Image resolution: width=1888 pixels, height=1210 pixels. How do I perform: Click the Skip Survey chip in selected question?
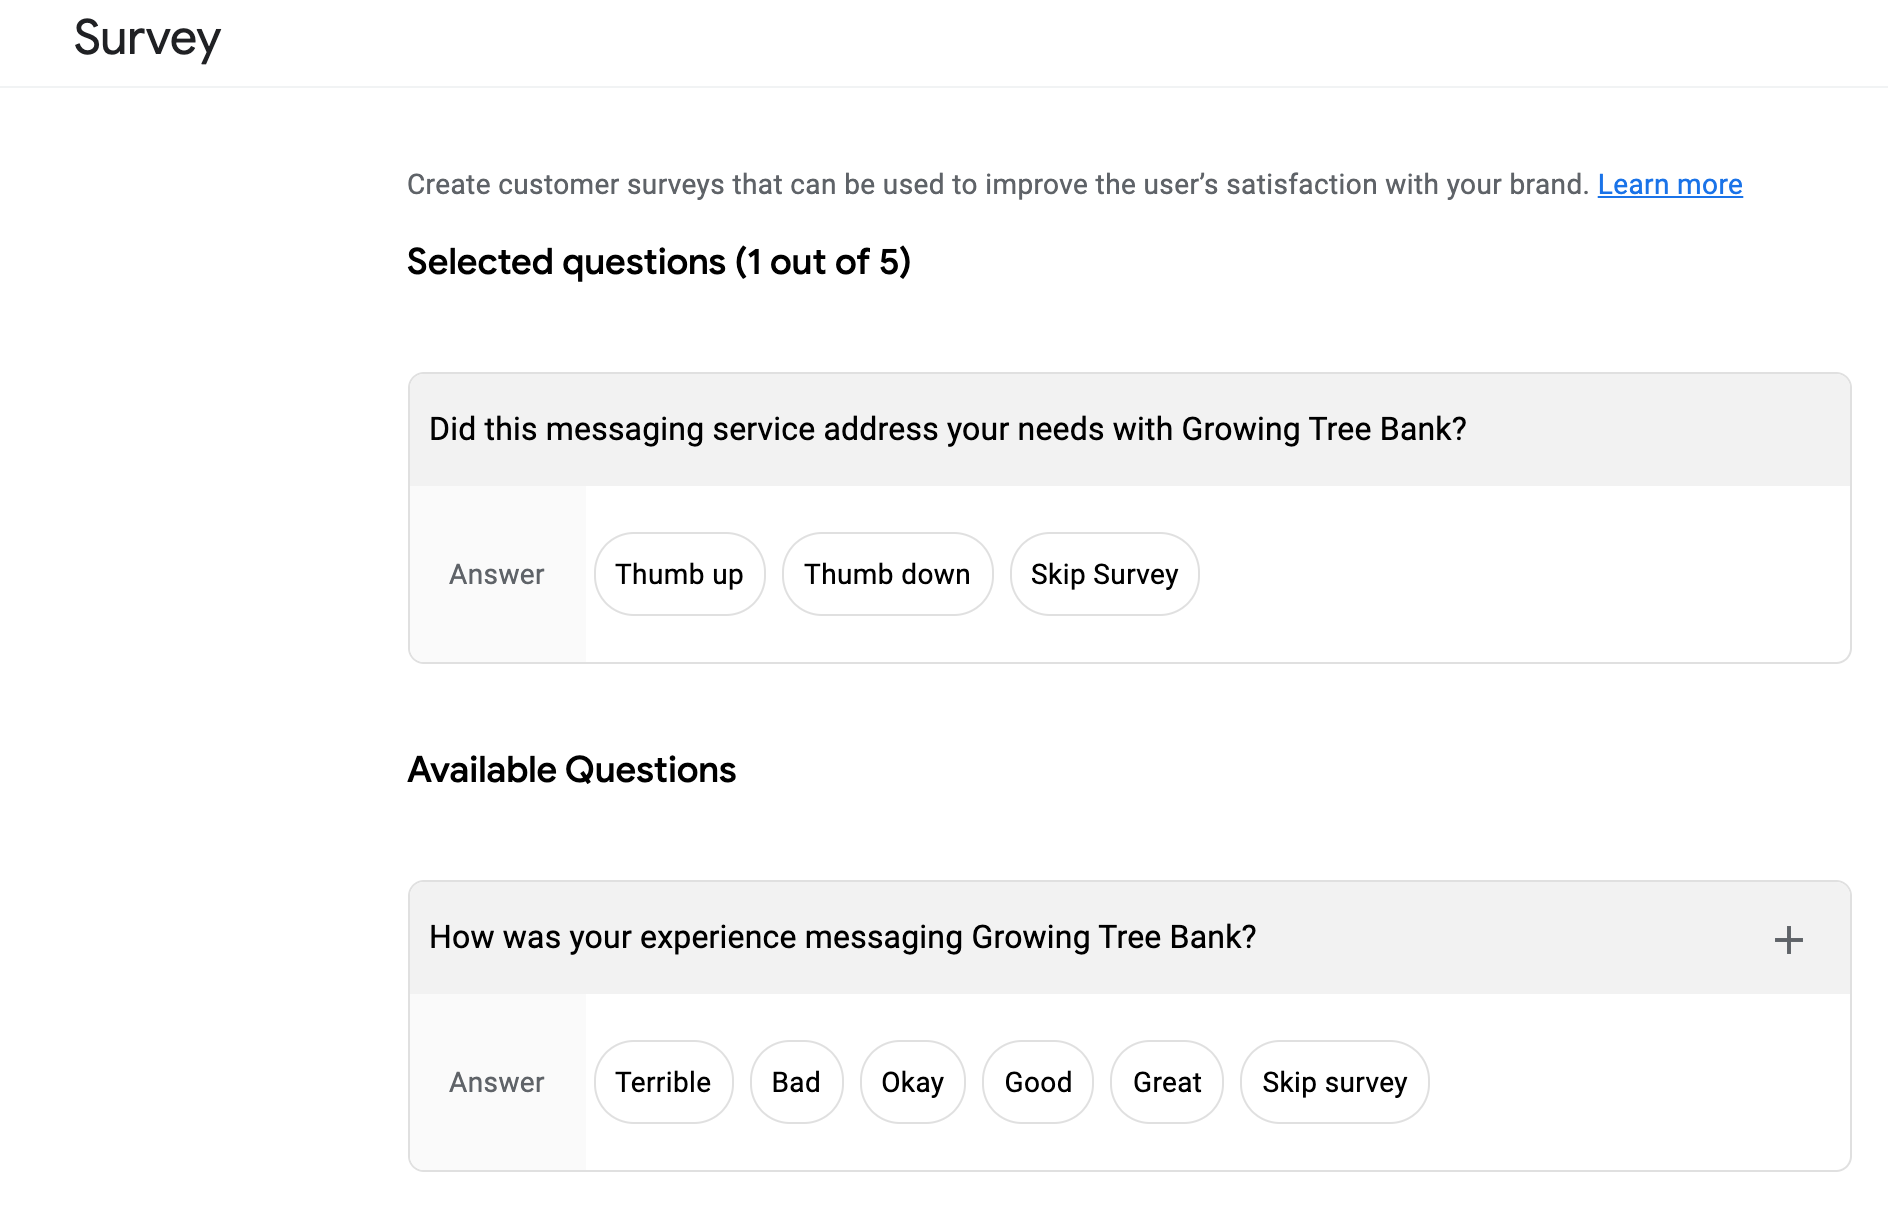[x=1104, y=574]
